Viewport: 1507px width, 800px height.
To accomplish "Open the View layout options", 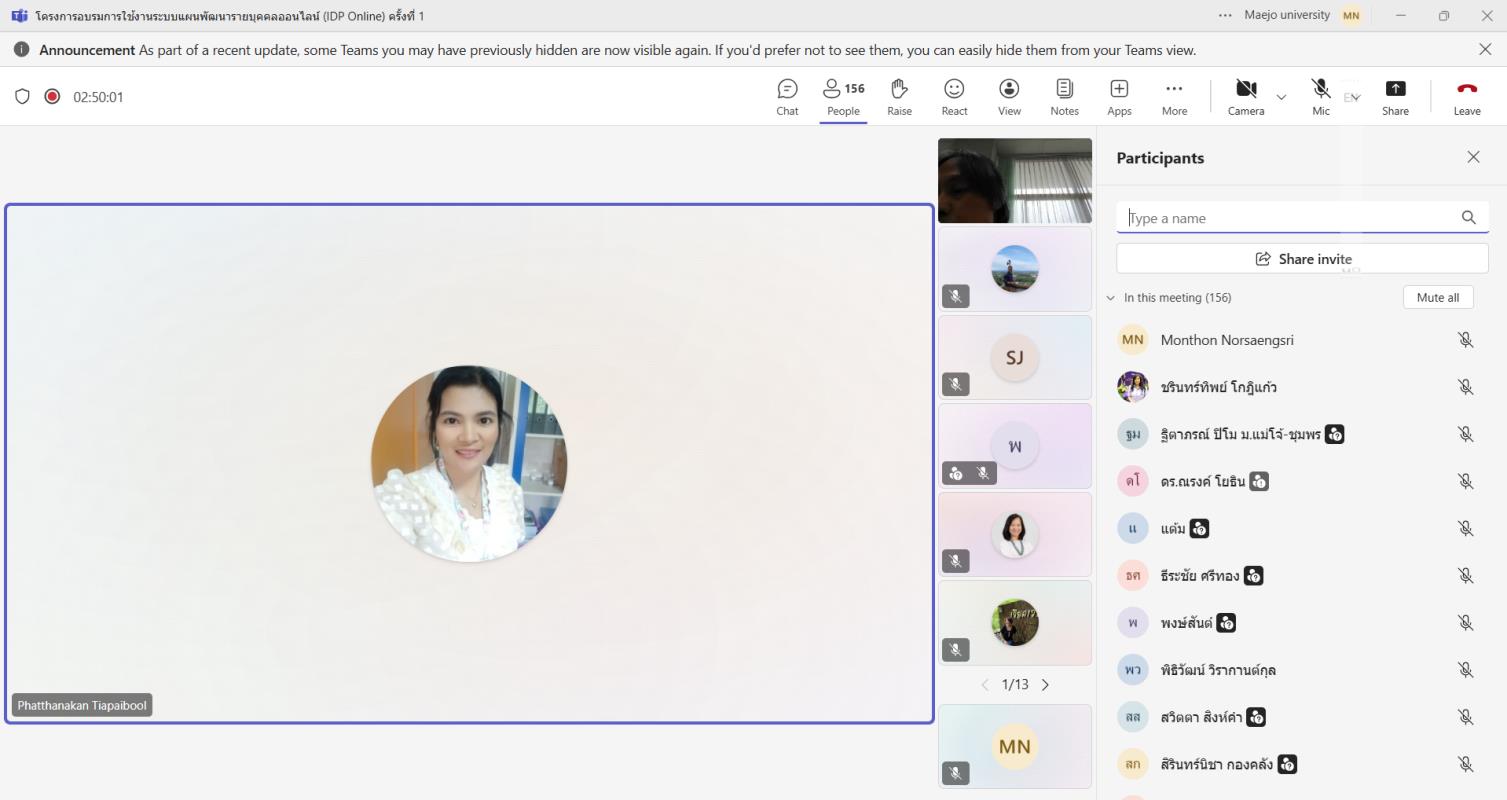I will (1009, 97).
